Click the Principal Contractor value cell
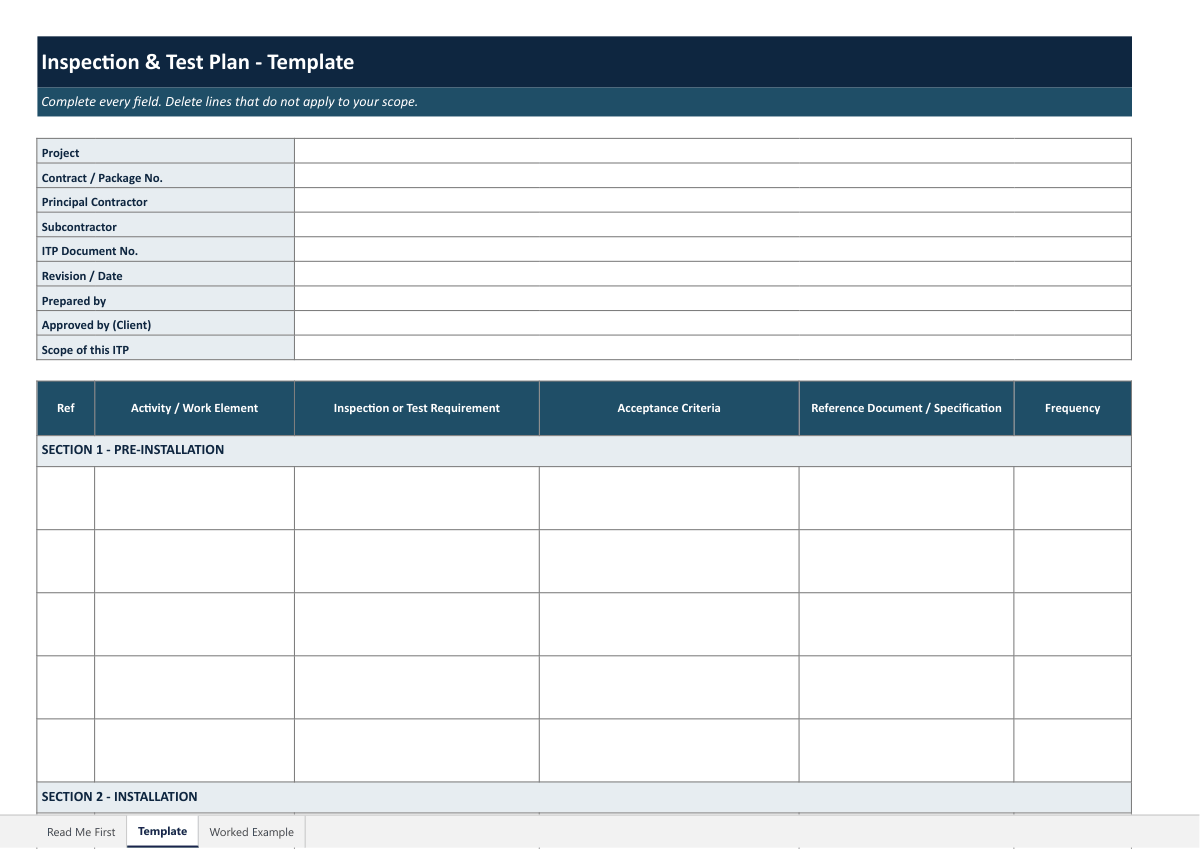Image resolution: width=1200 pixels, height=849 pixels. [713, 200]
